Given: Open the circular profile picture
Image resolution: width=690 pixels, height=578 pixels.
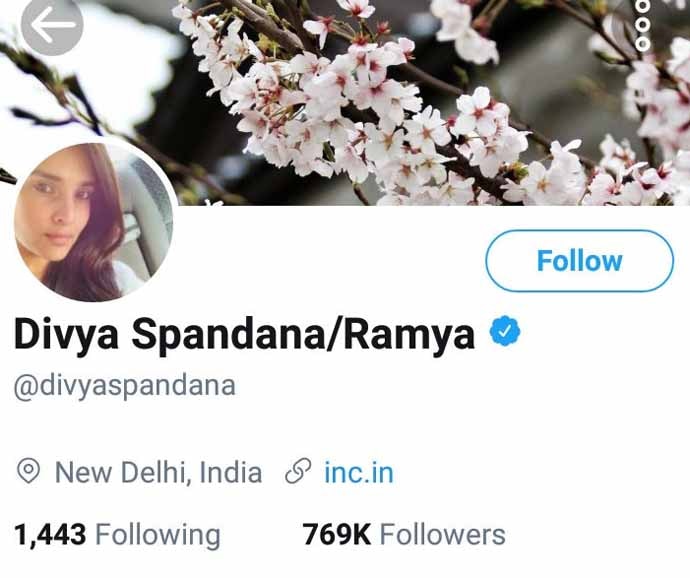Looking at the screenshot, I should [92, 224].
